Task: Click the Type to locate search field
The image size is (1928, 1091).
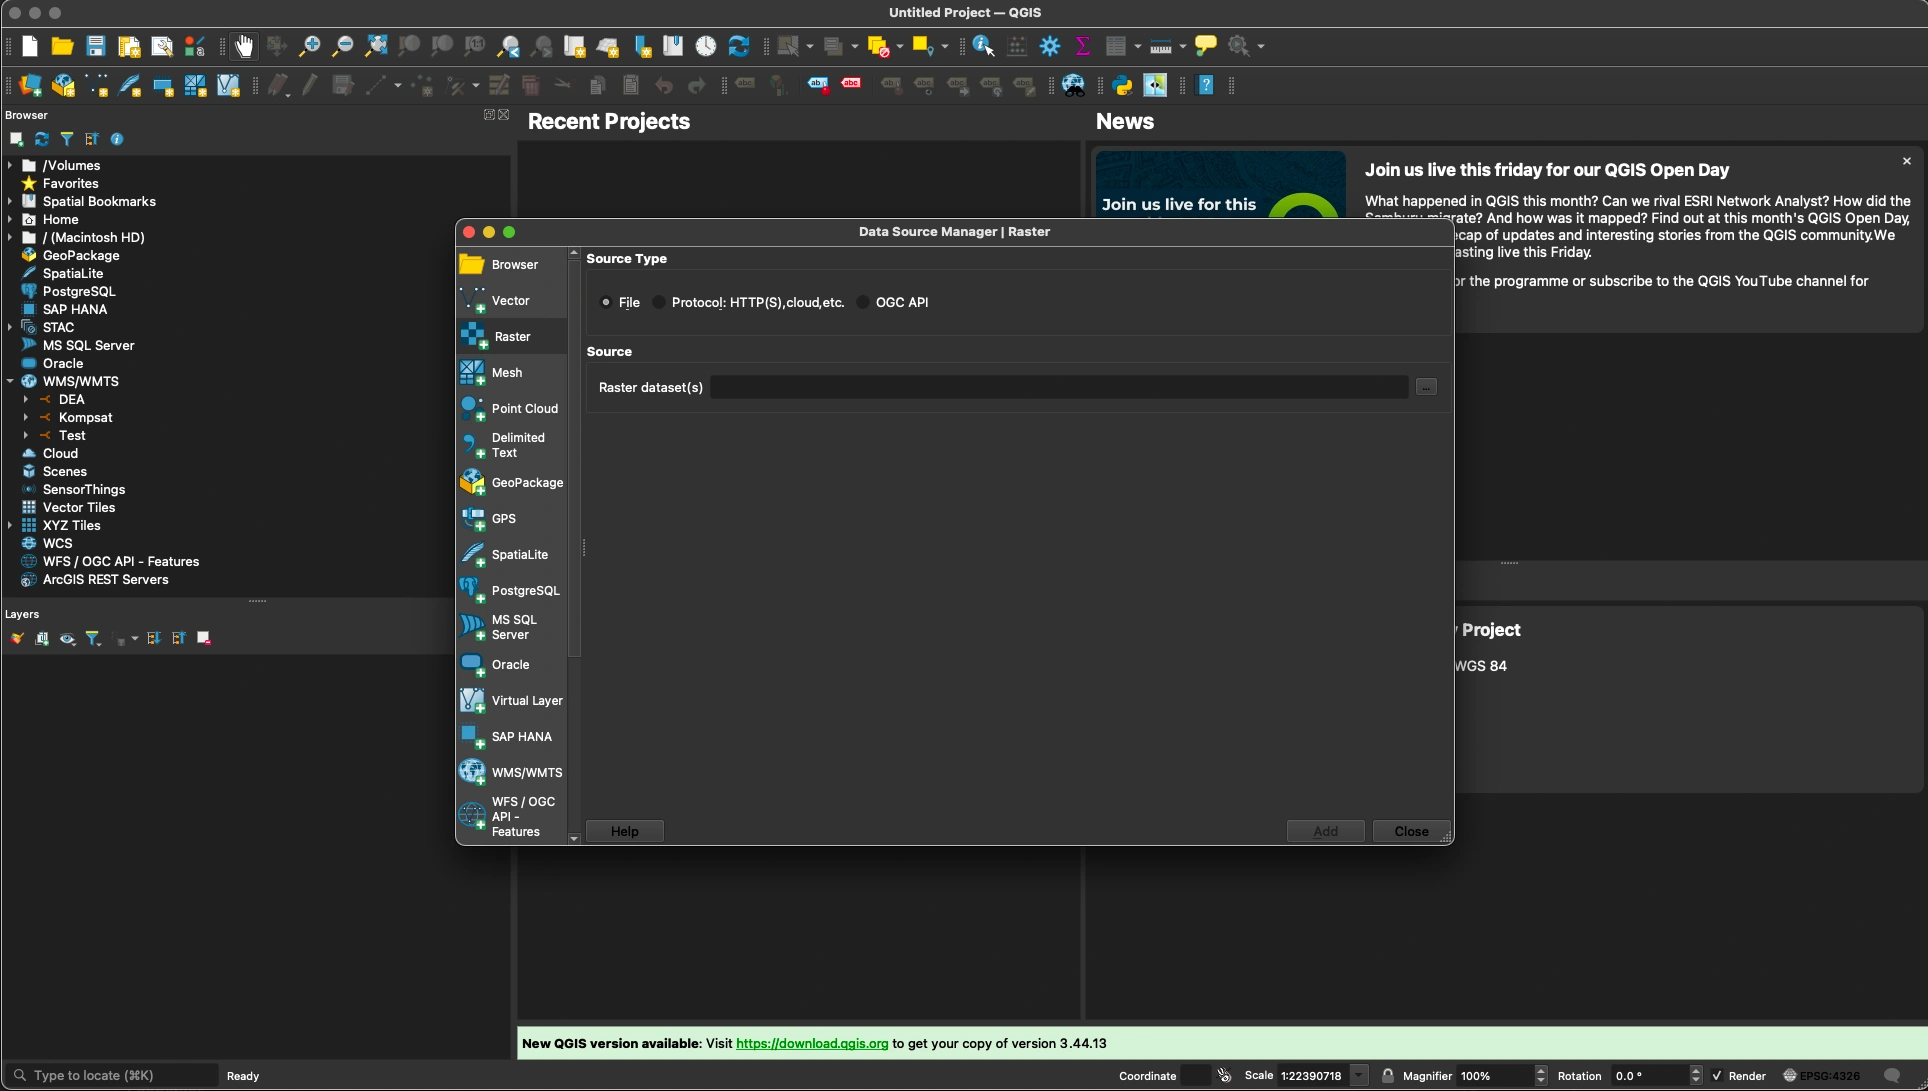Action: coord(111,1076)
